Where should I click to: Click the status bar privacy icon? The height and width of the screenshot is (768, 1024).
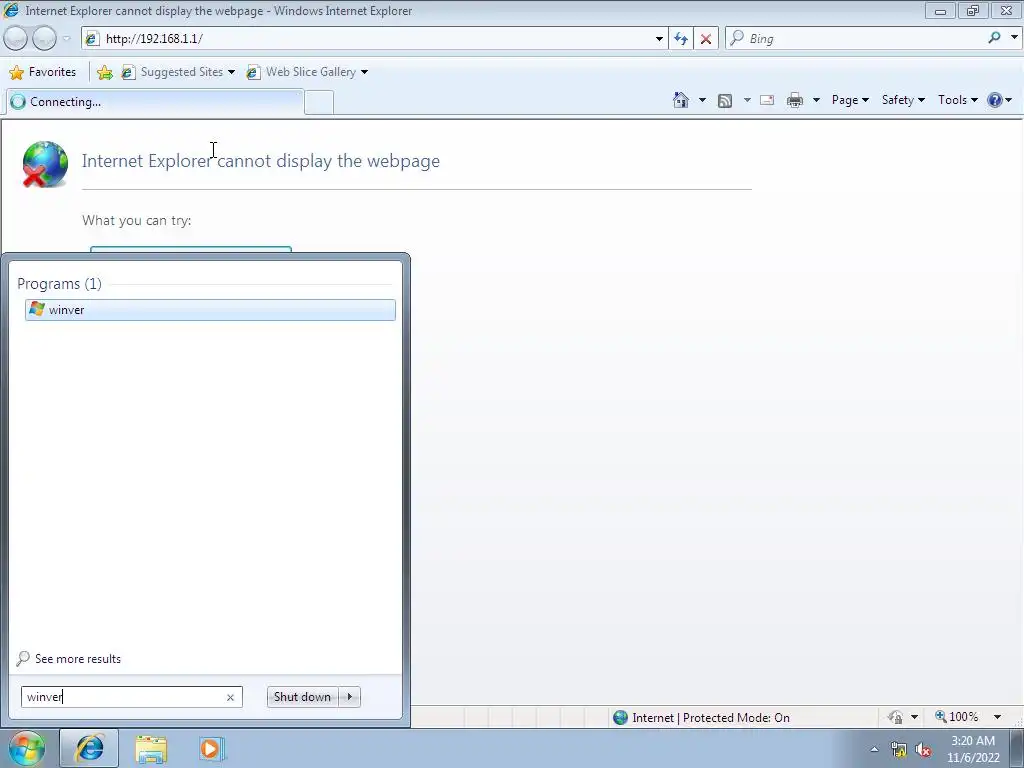tap(895, 717)
